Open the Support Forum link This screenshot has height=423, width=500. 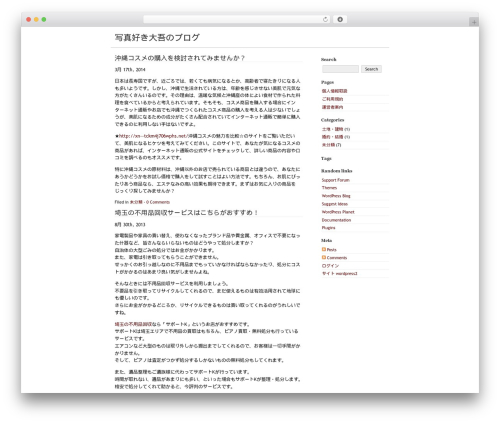click(x=336, y=180)
